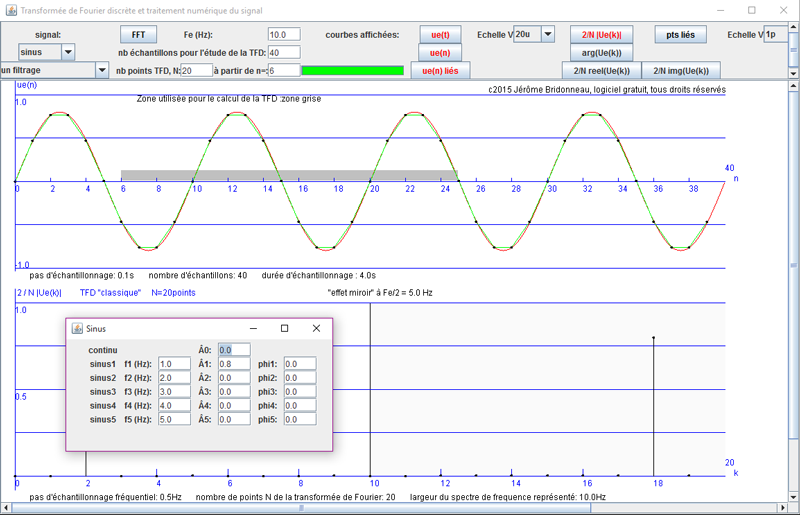Click the green progress bar
Image resolution: width=800 pixels, height=515 pixels.
click(x=353, y=71)
